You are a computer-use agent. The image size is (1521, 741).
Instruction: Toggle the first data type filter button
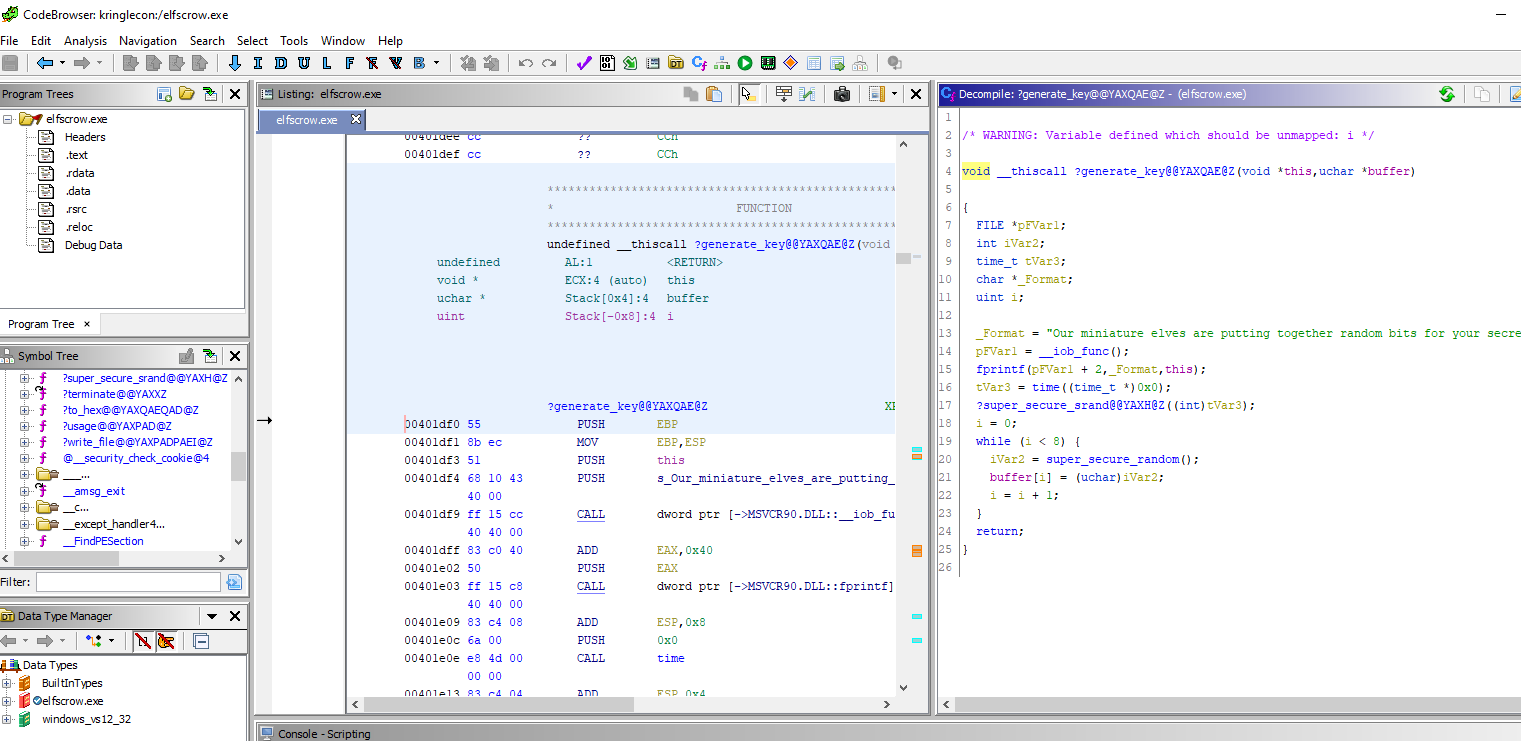tap(143, 640)
